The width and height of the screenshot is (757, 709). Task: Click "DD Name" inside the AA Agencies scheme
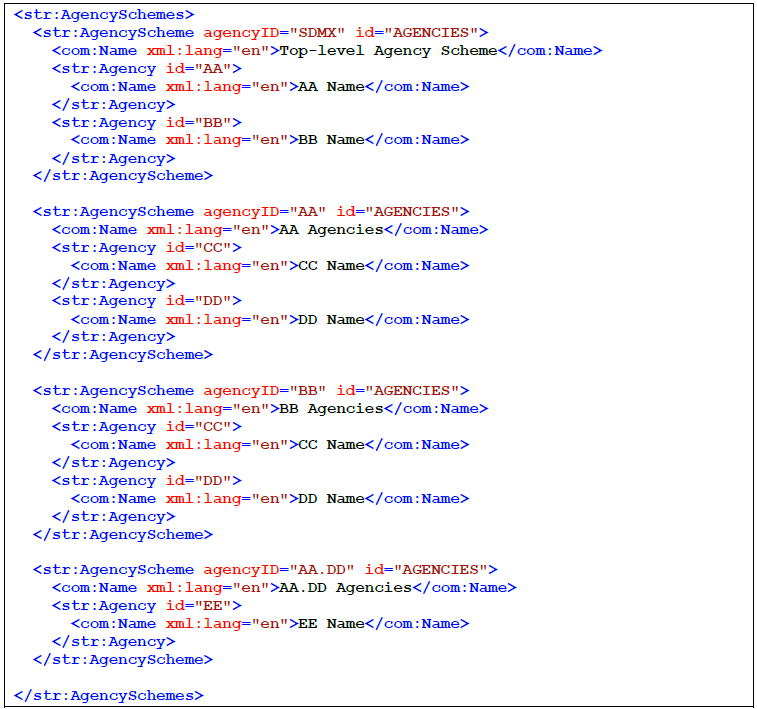pos(331,320)
